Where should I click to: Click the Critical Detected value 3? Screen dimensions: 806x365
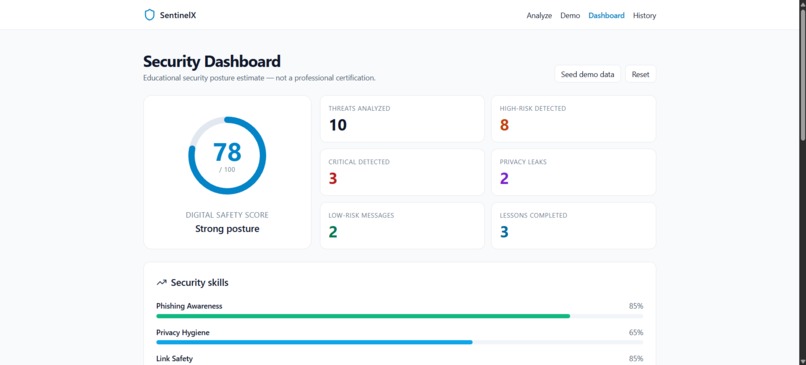tap(333, 178)
